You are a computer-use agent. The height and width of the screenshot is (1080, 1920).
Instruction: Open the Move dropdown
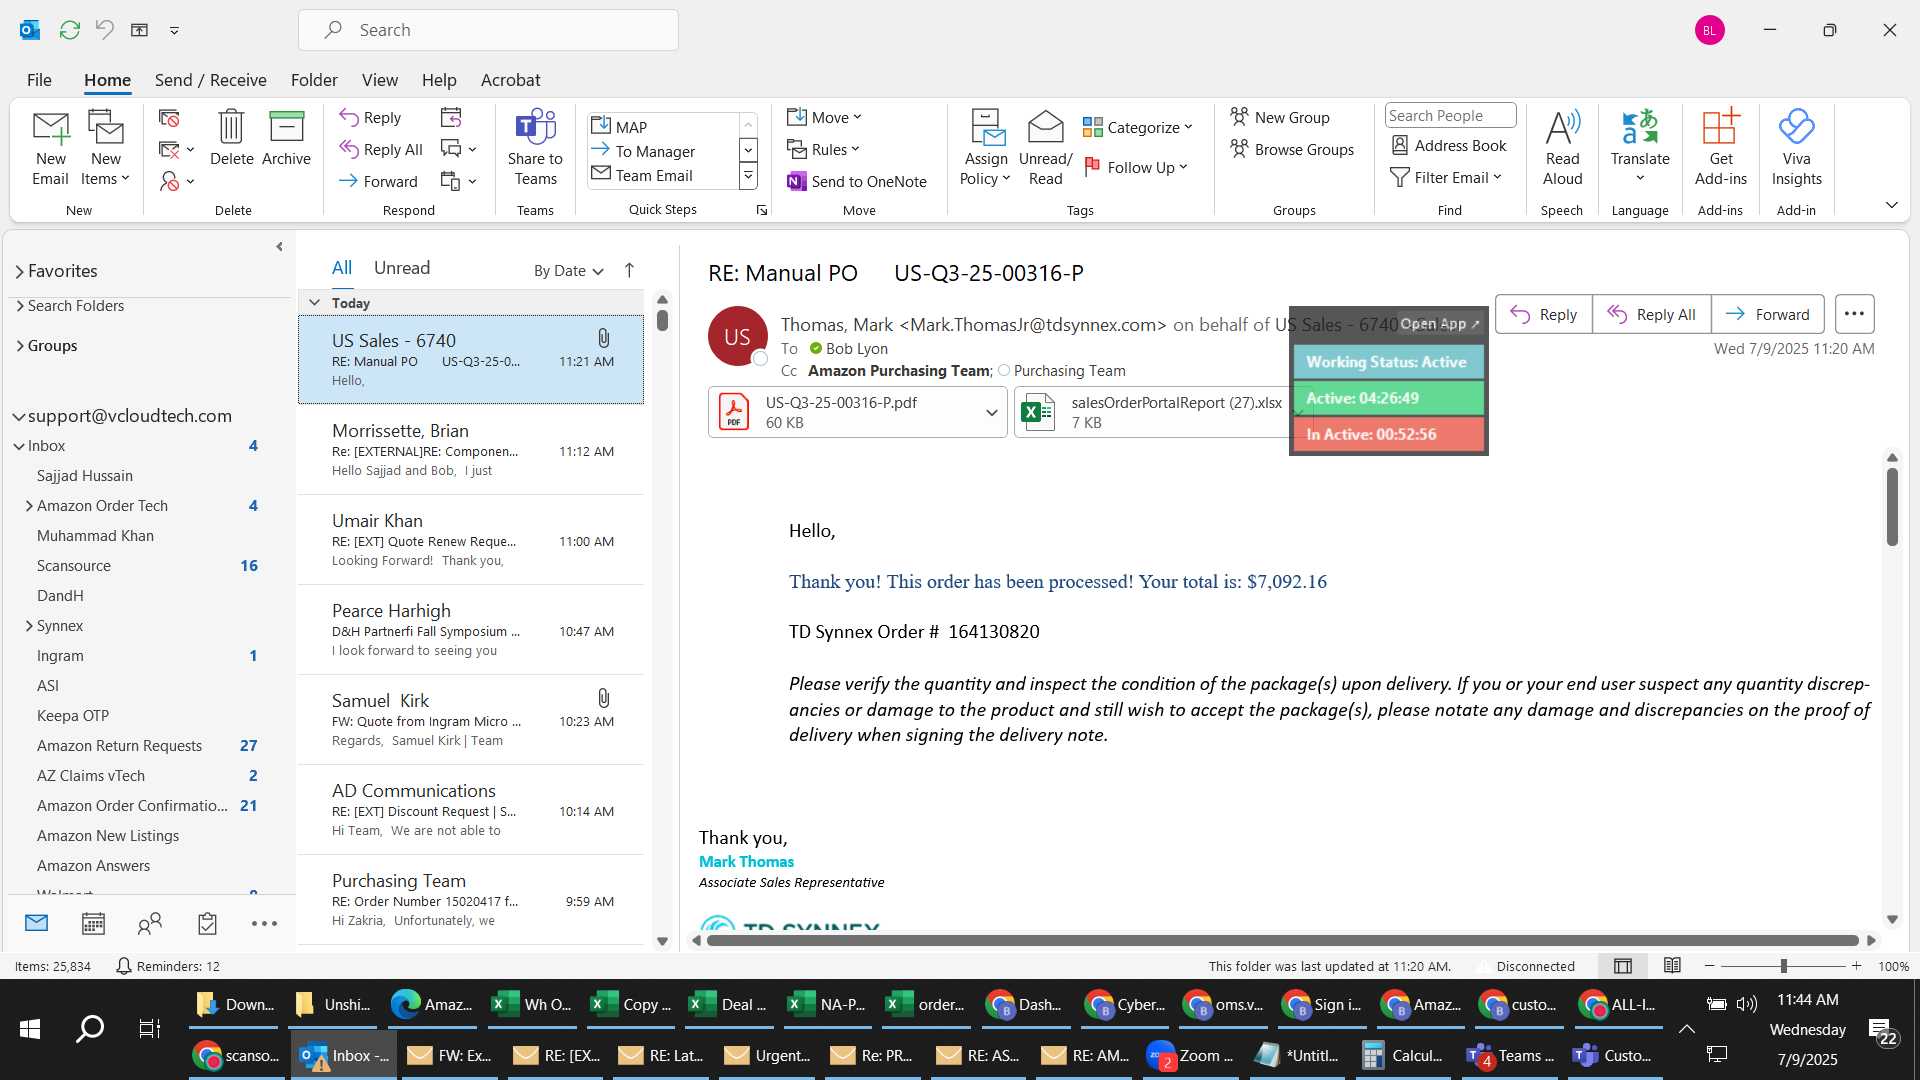[824, 118]
